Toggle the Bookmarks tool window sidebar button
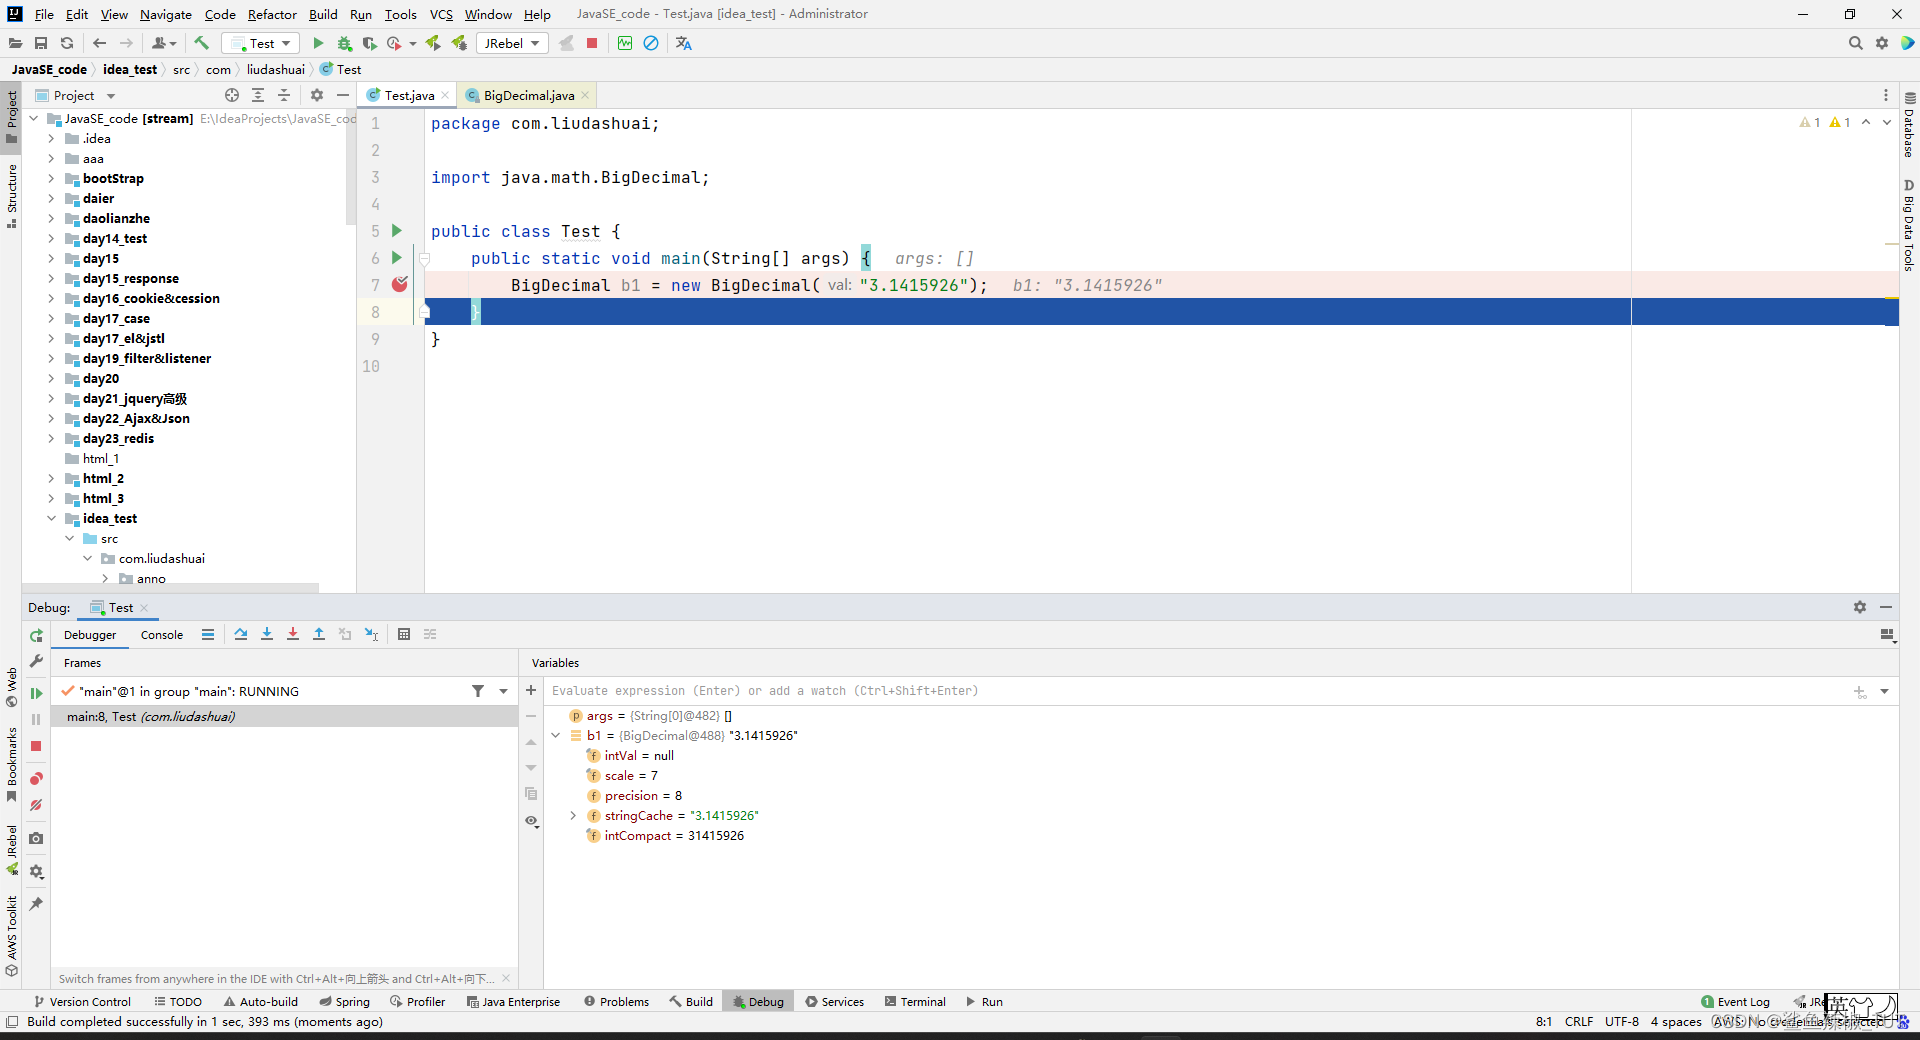Image resolution: width=1920 pixels, height=1040 pixels. pyautogui.click(x=11, y=763)
